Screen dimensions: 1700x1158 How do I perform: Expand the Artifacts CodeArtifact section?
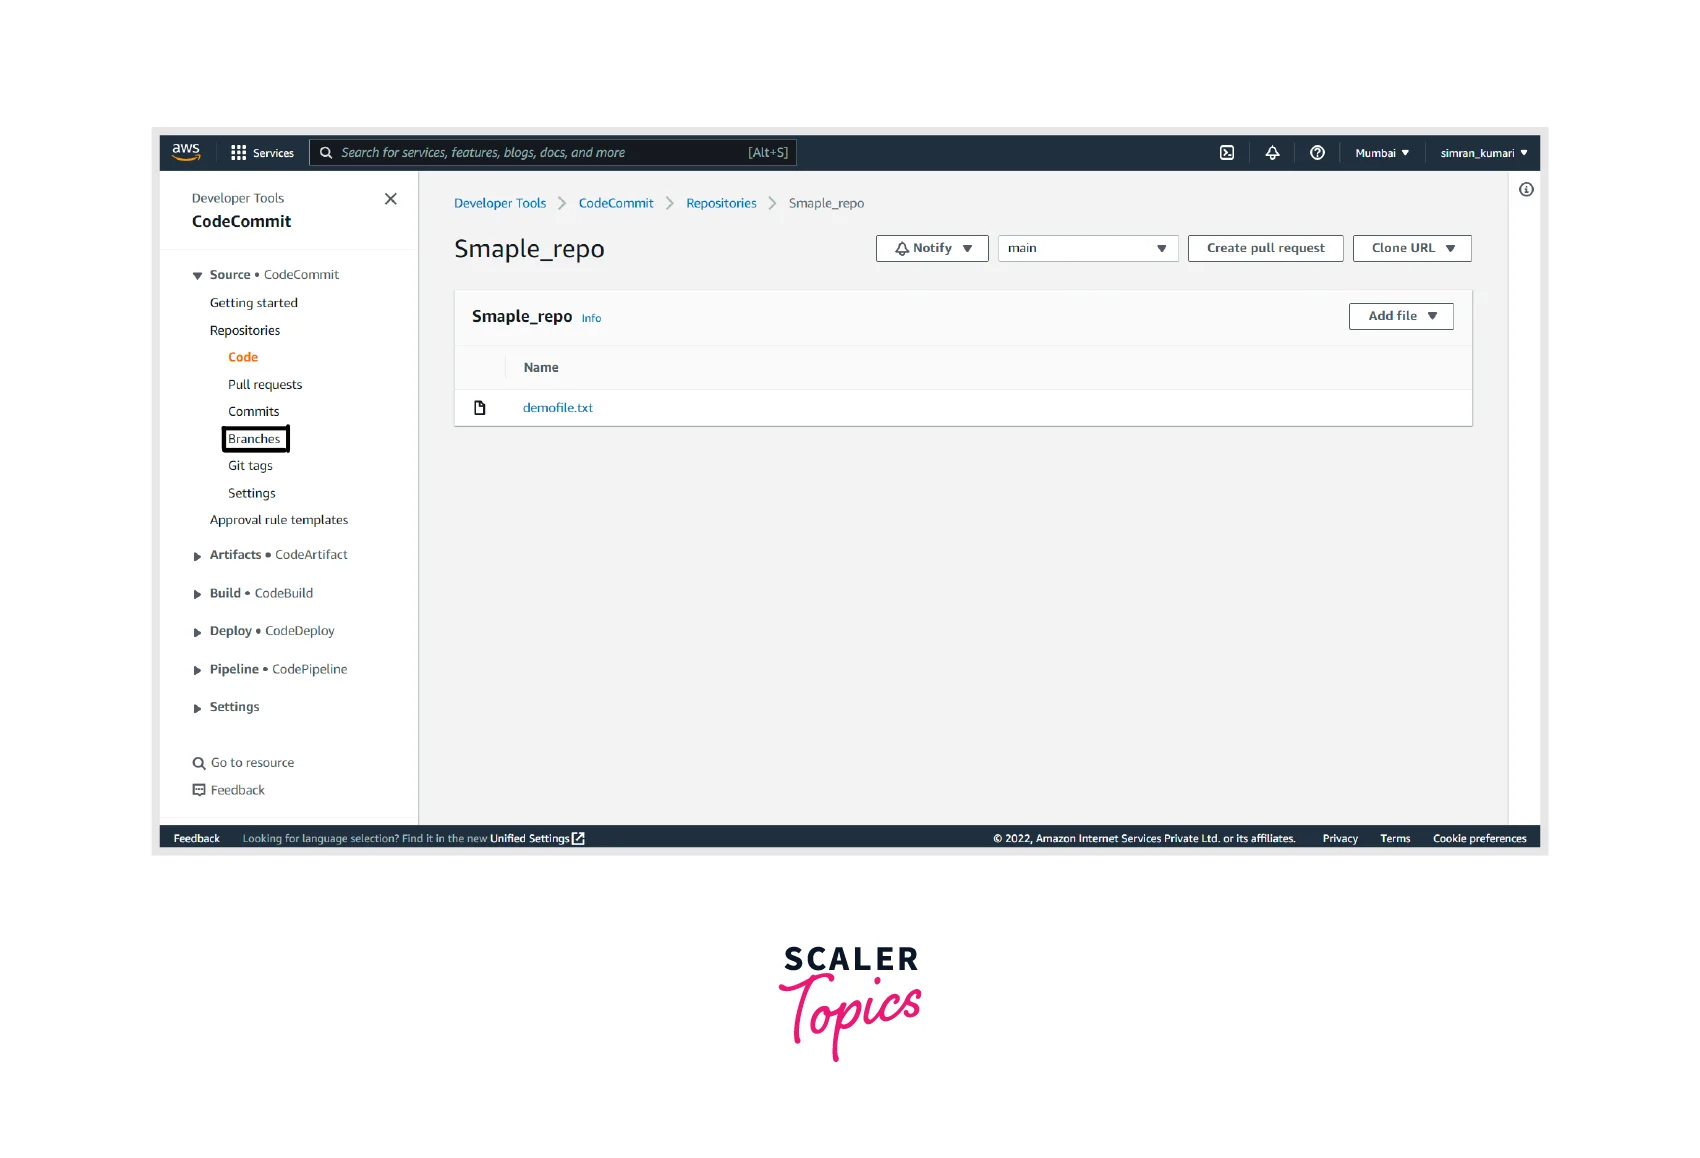(197, 556)
